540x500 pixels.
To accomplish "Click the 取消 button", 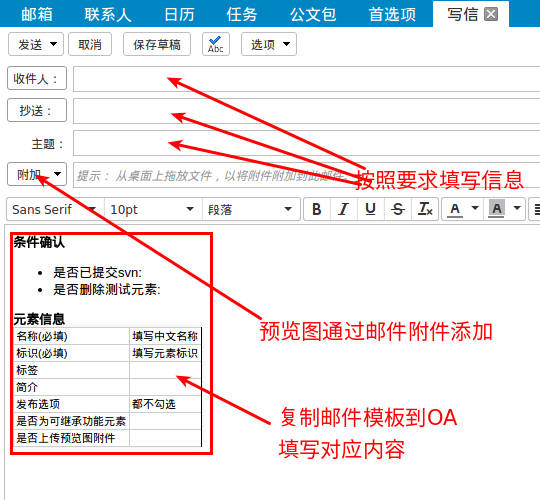I will pyautogui.click(x=90, y=44).
